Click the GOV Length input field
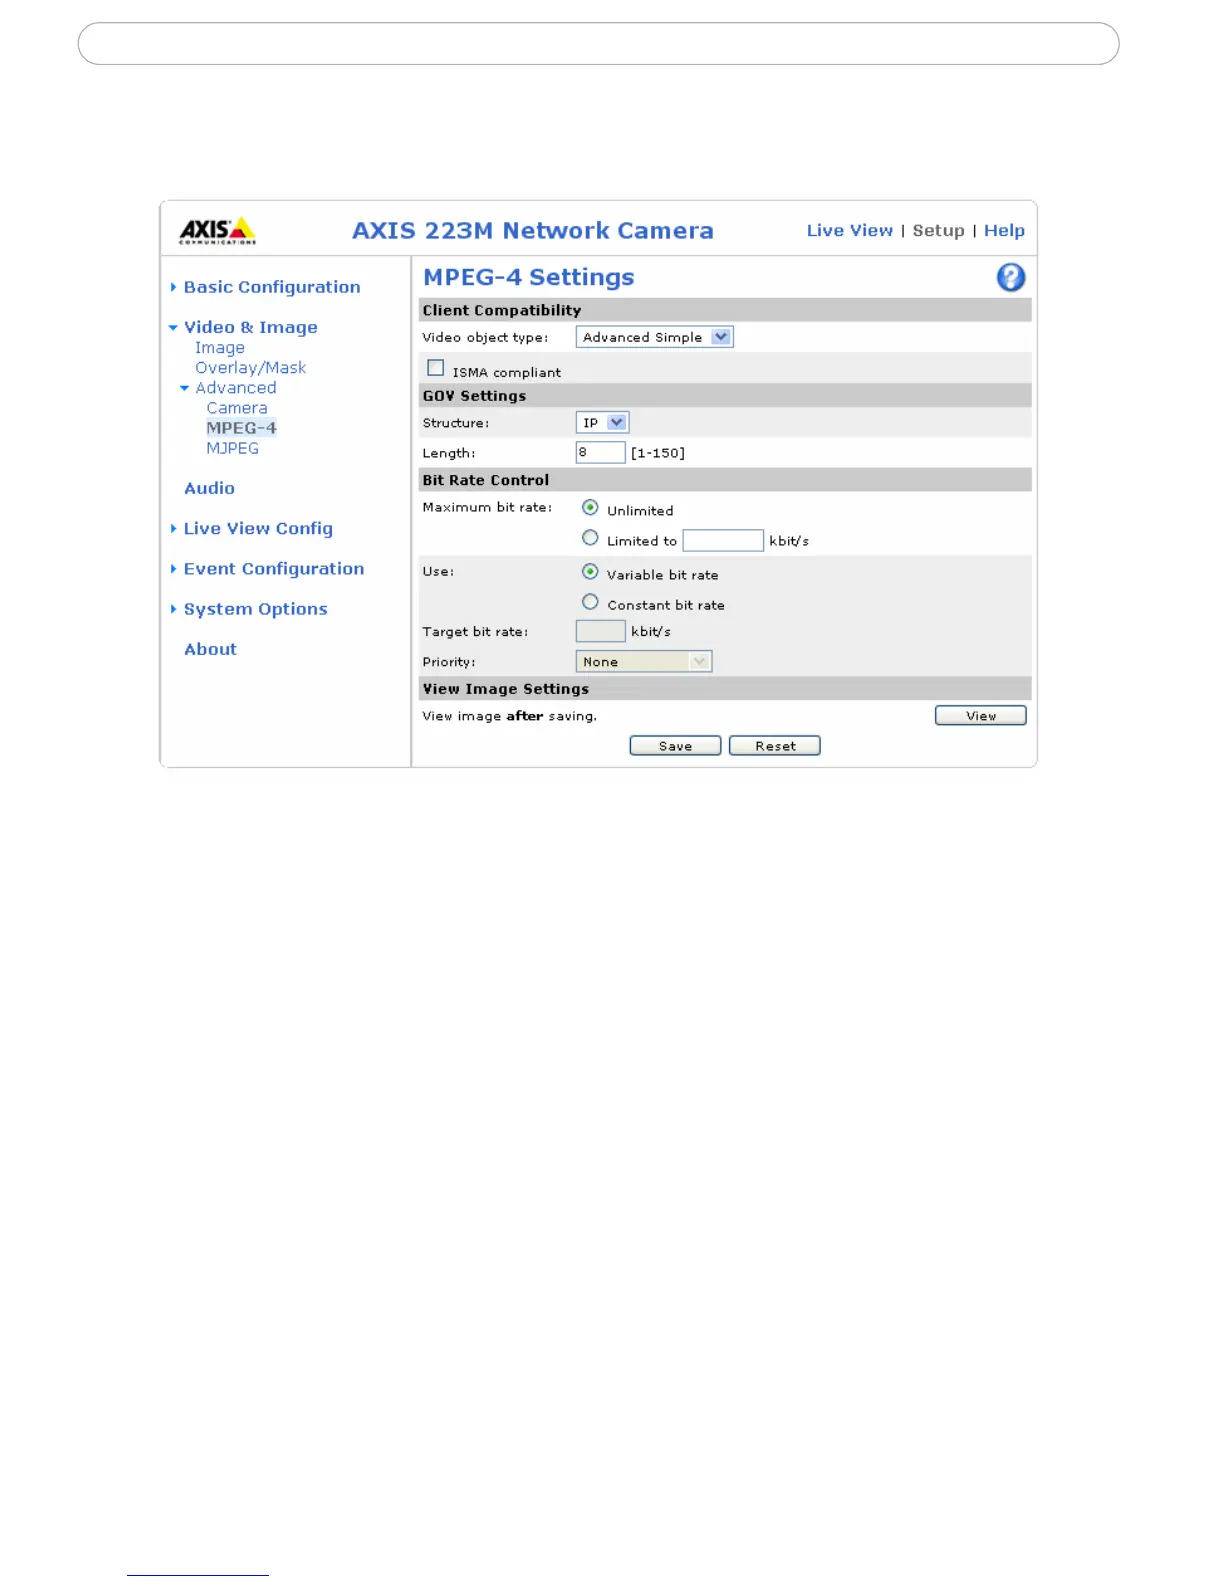 click(601, 452)
